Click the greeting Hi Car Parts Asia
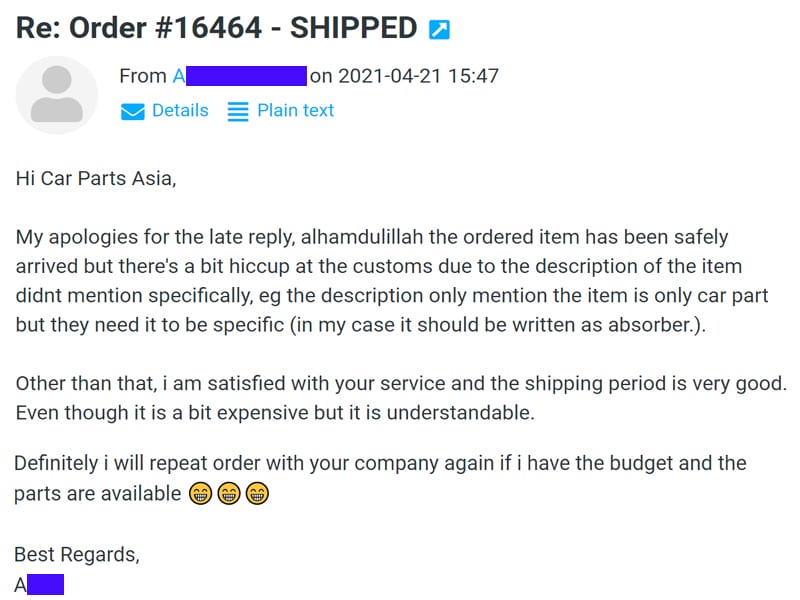 tap(96, 179)
